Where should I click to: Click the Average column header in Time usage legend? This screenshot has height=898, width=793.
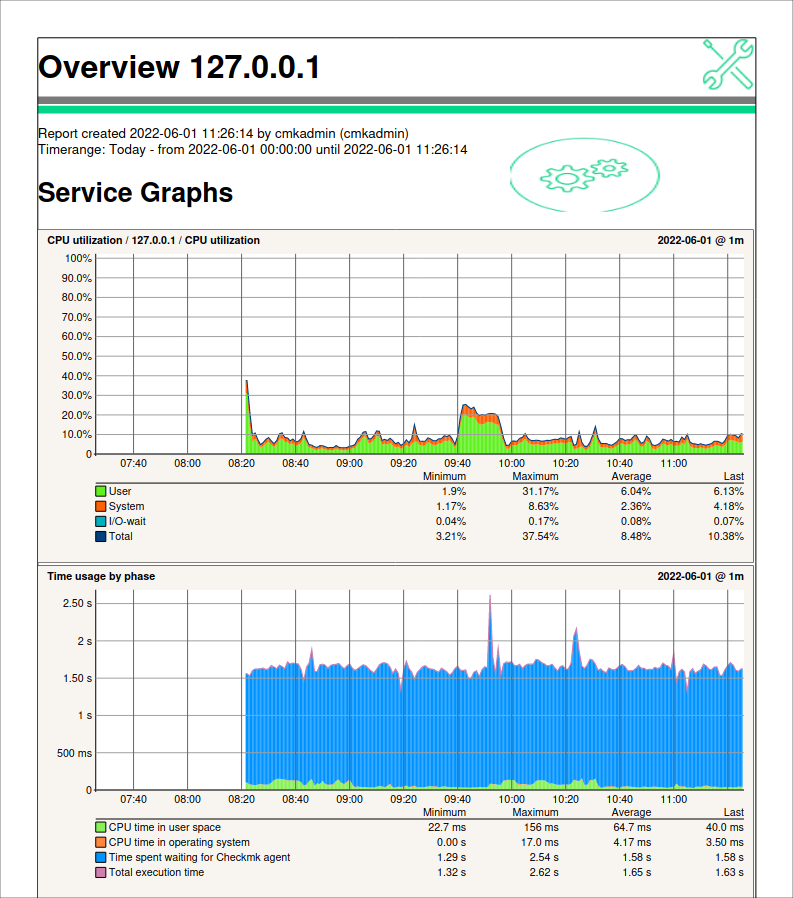[x=630, y=813]
